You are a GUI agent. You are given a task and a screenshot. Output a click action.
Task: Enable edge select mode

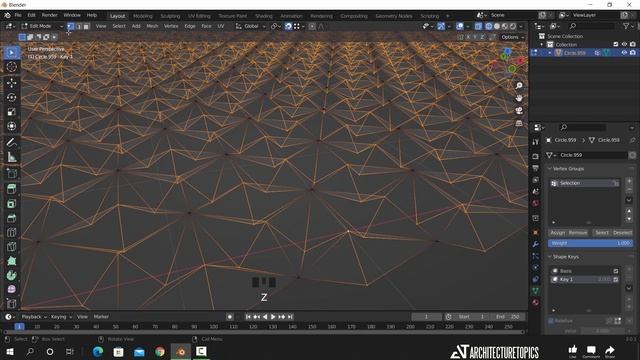point(78,26)
